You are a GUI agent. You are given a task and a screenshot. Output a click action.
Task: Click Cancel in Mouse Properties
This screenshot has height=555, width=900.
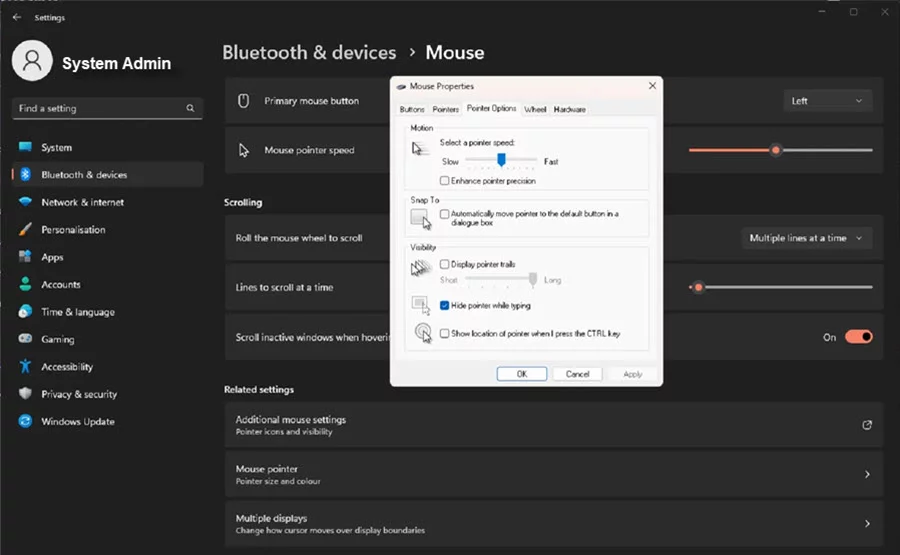click(577, 374)
